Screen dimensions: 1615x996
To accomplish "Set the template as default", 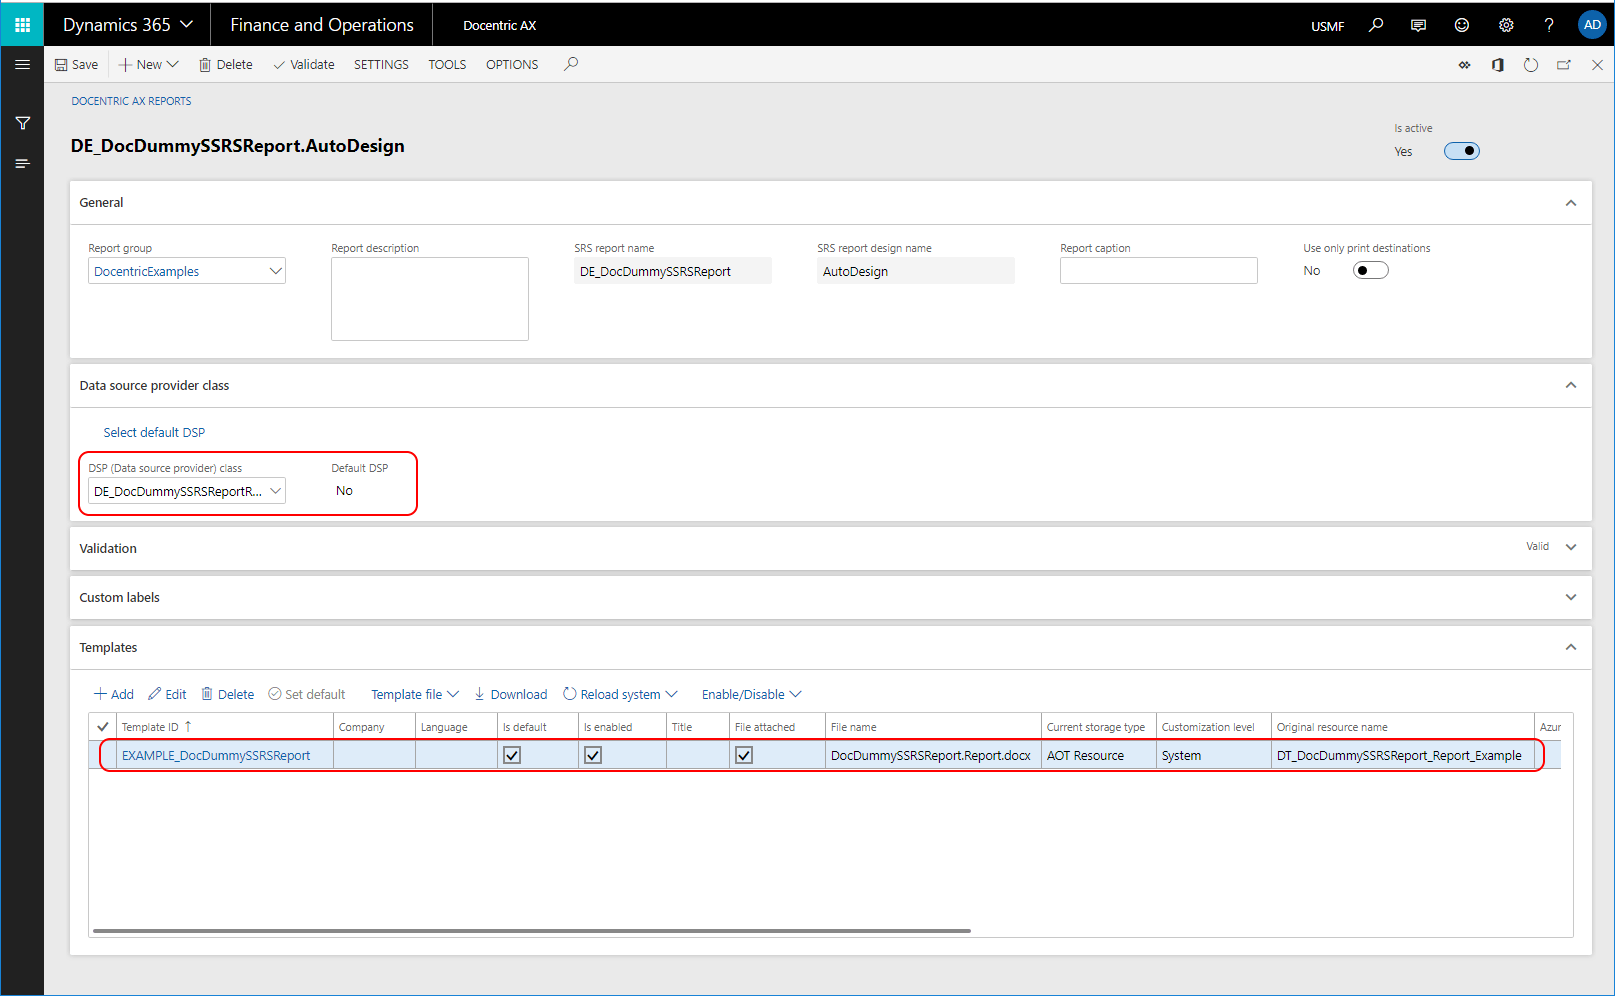I will pyautogui.click(x=307, y=694).
